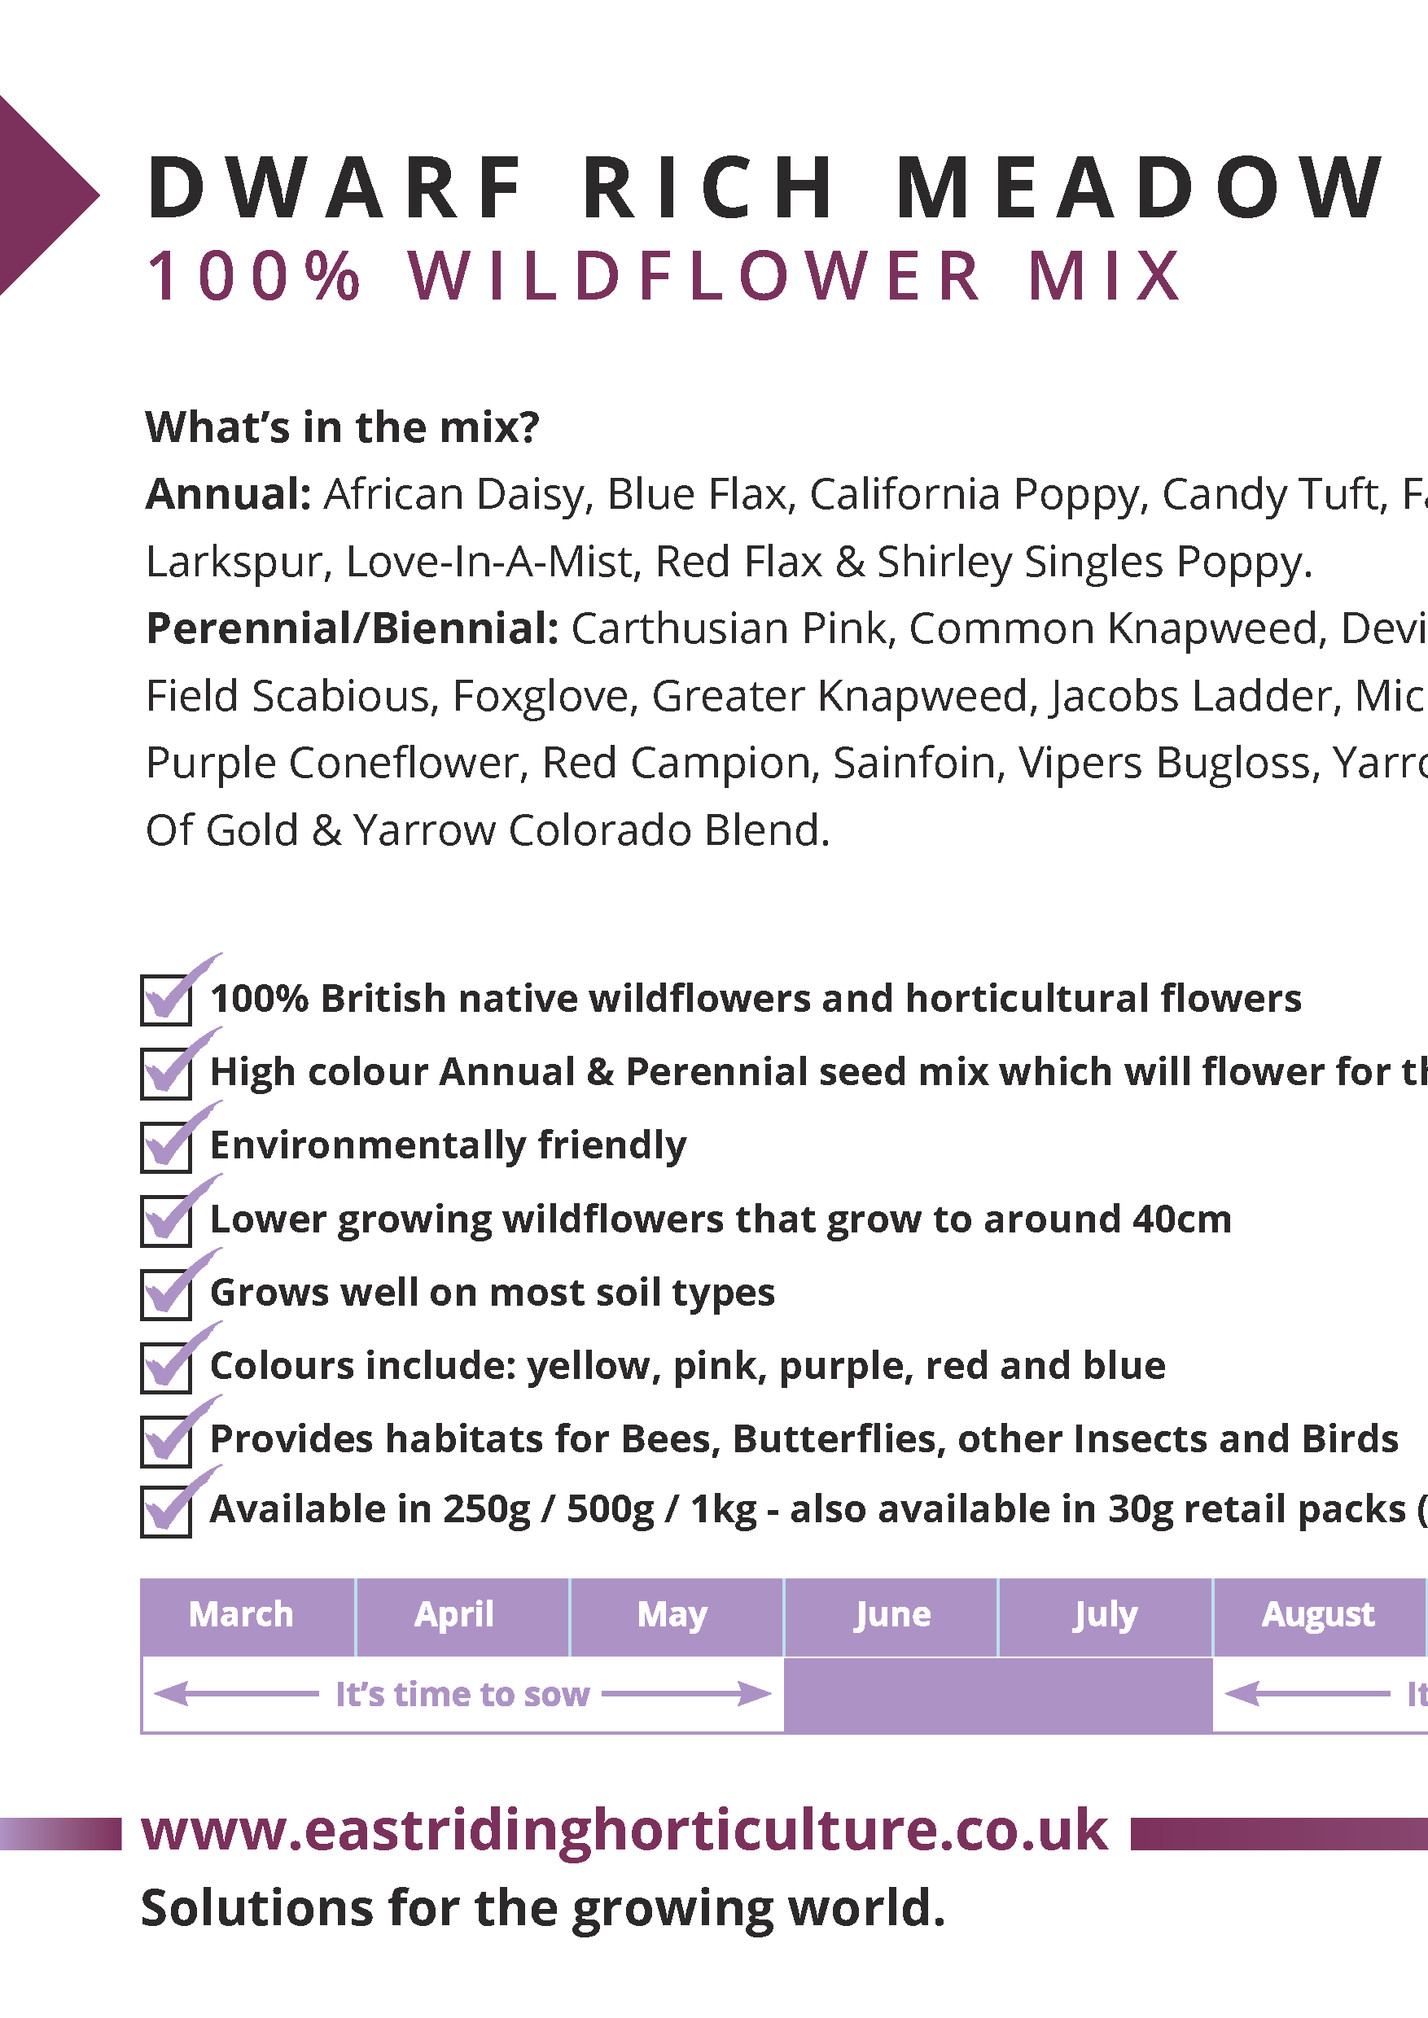Click the What's in the mix heading
The image size is (1428, 2018).
[343, 428]
